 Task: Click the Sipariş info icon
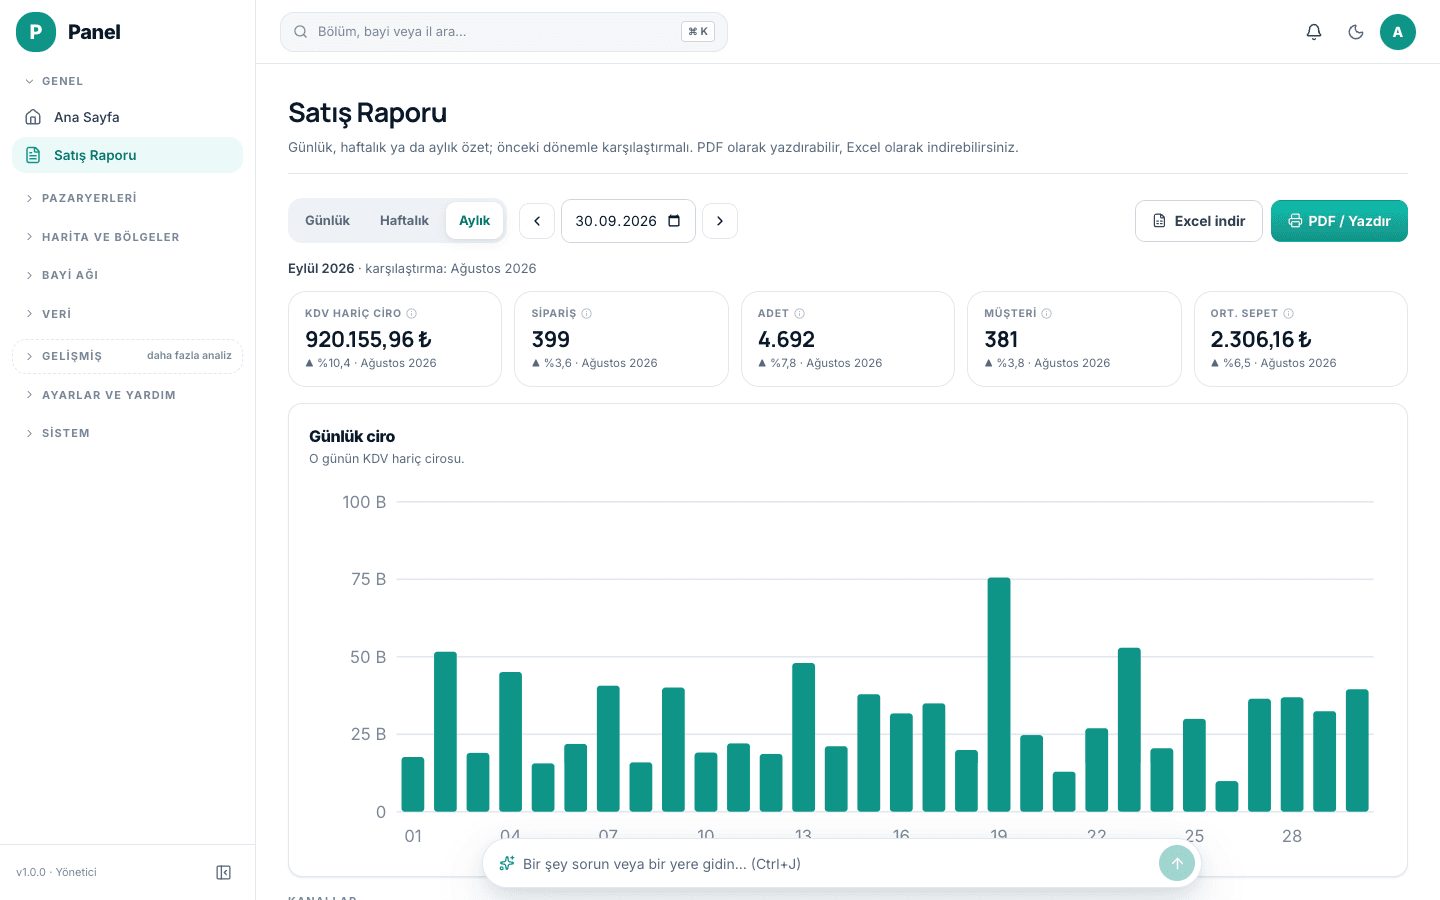pos(587,313)
